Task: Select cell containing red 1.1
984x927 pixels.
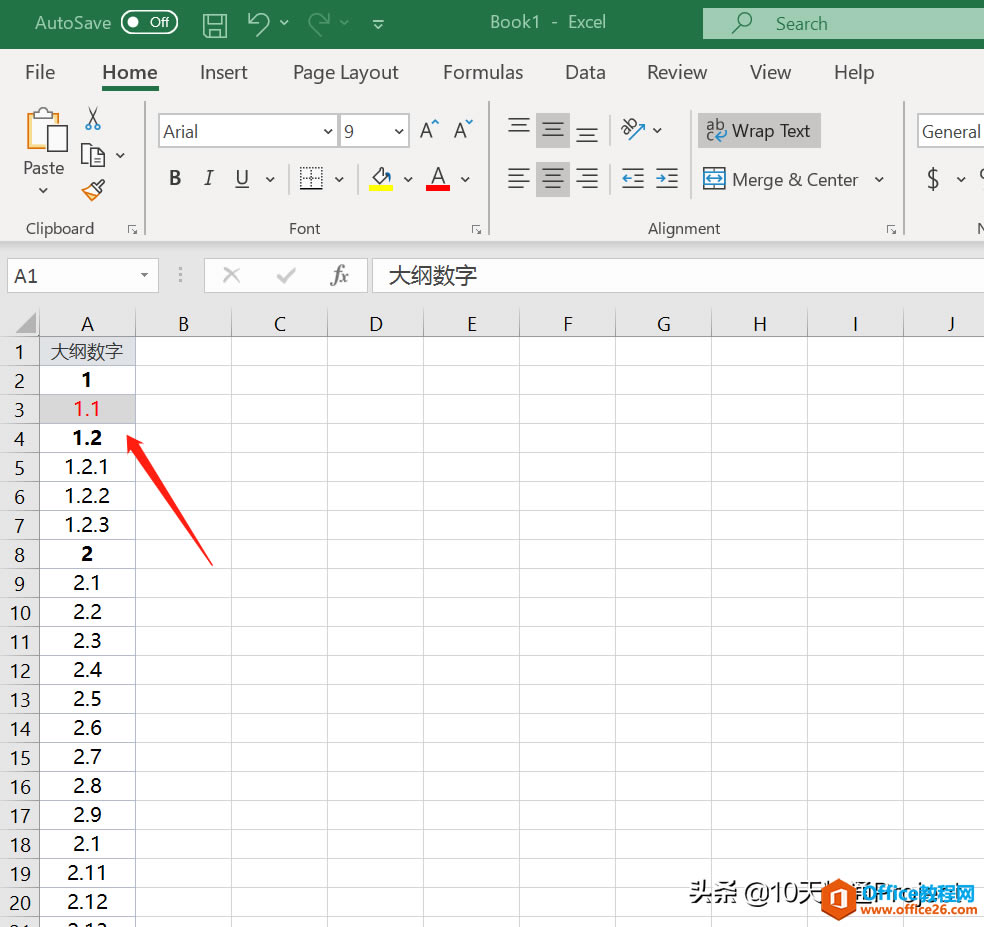Action: pos(87,409)
